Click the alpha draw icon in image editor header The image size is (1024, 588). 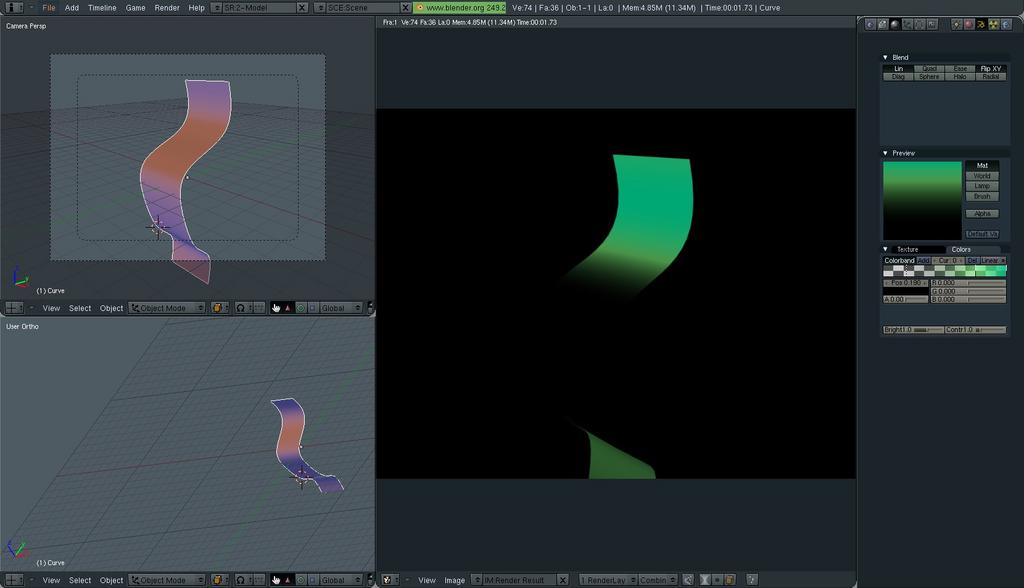click(705, 580)
